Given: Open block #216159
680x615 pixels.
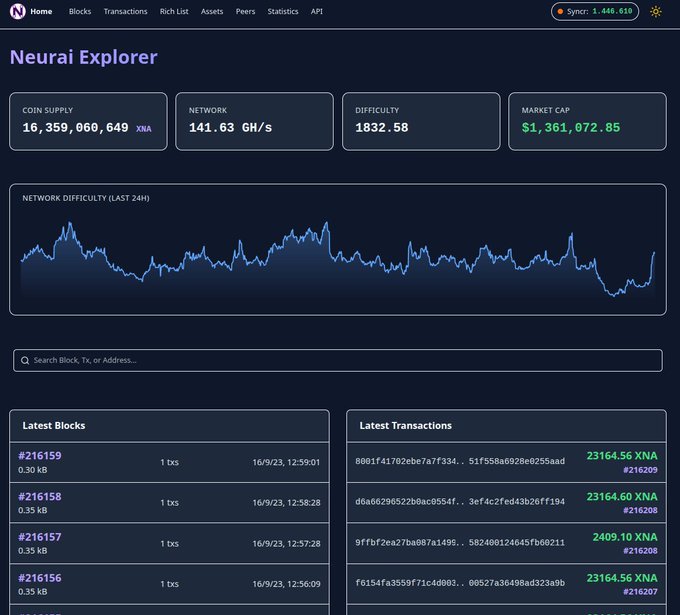Looking at the screenshot, I should (40, 456).
